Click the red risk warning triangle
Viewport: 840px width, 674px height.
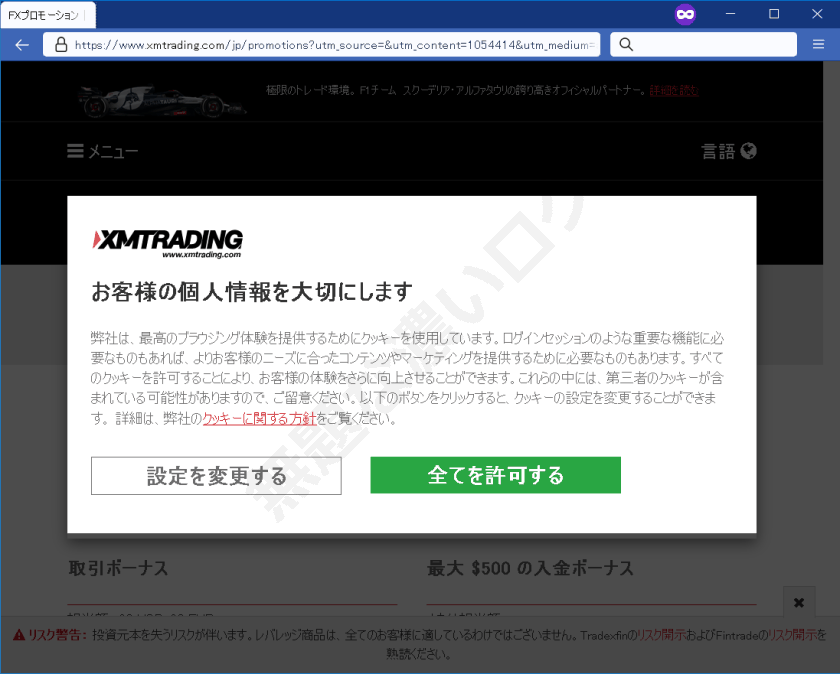click(19, 635)
